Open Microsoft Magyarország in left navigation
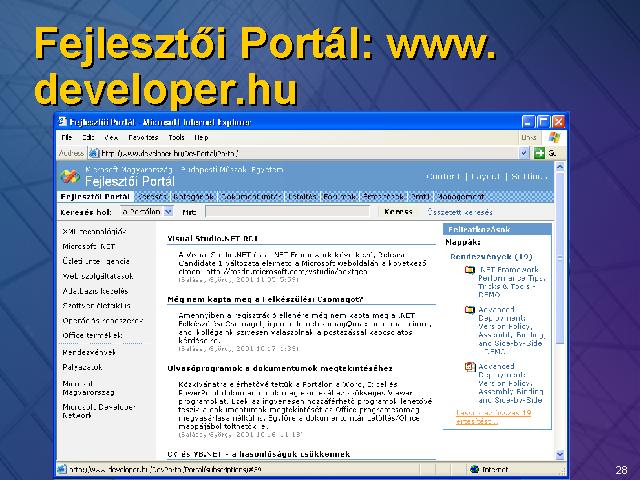This screenshot has height=480, width=640. [88, 388]
